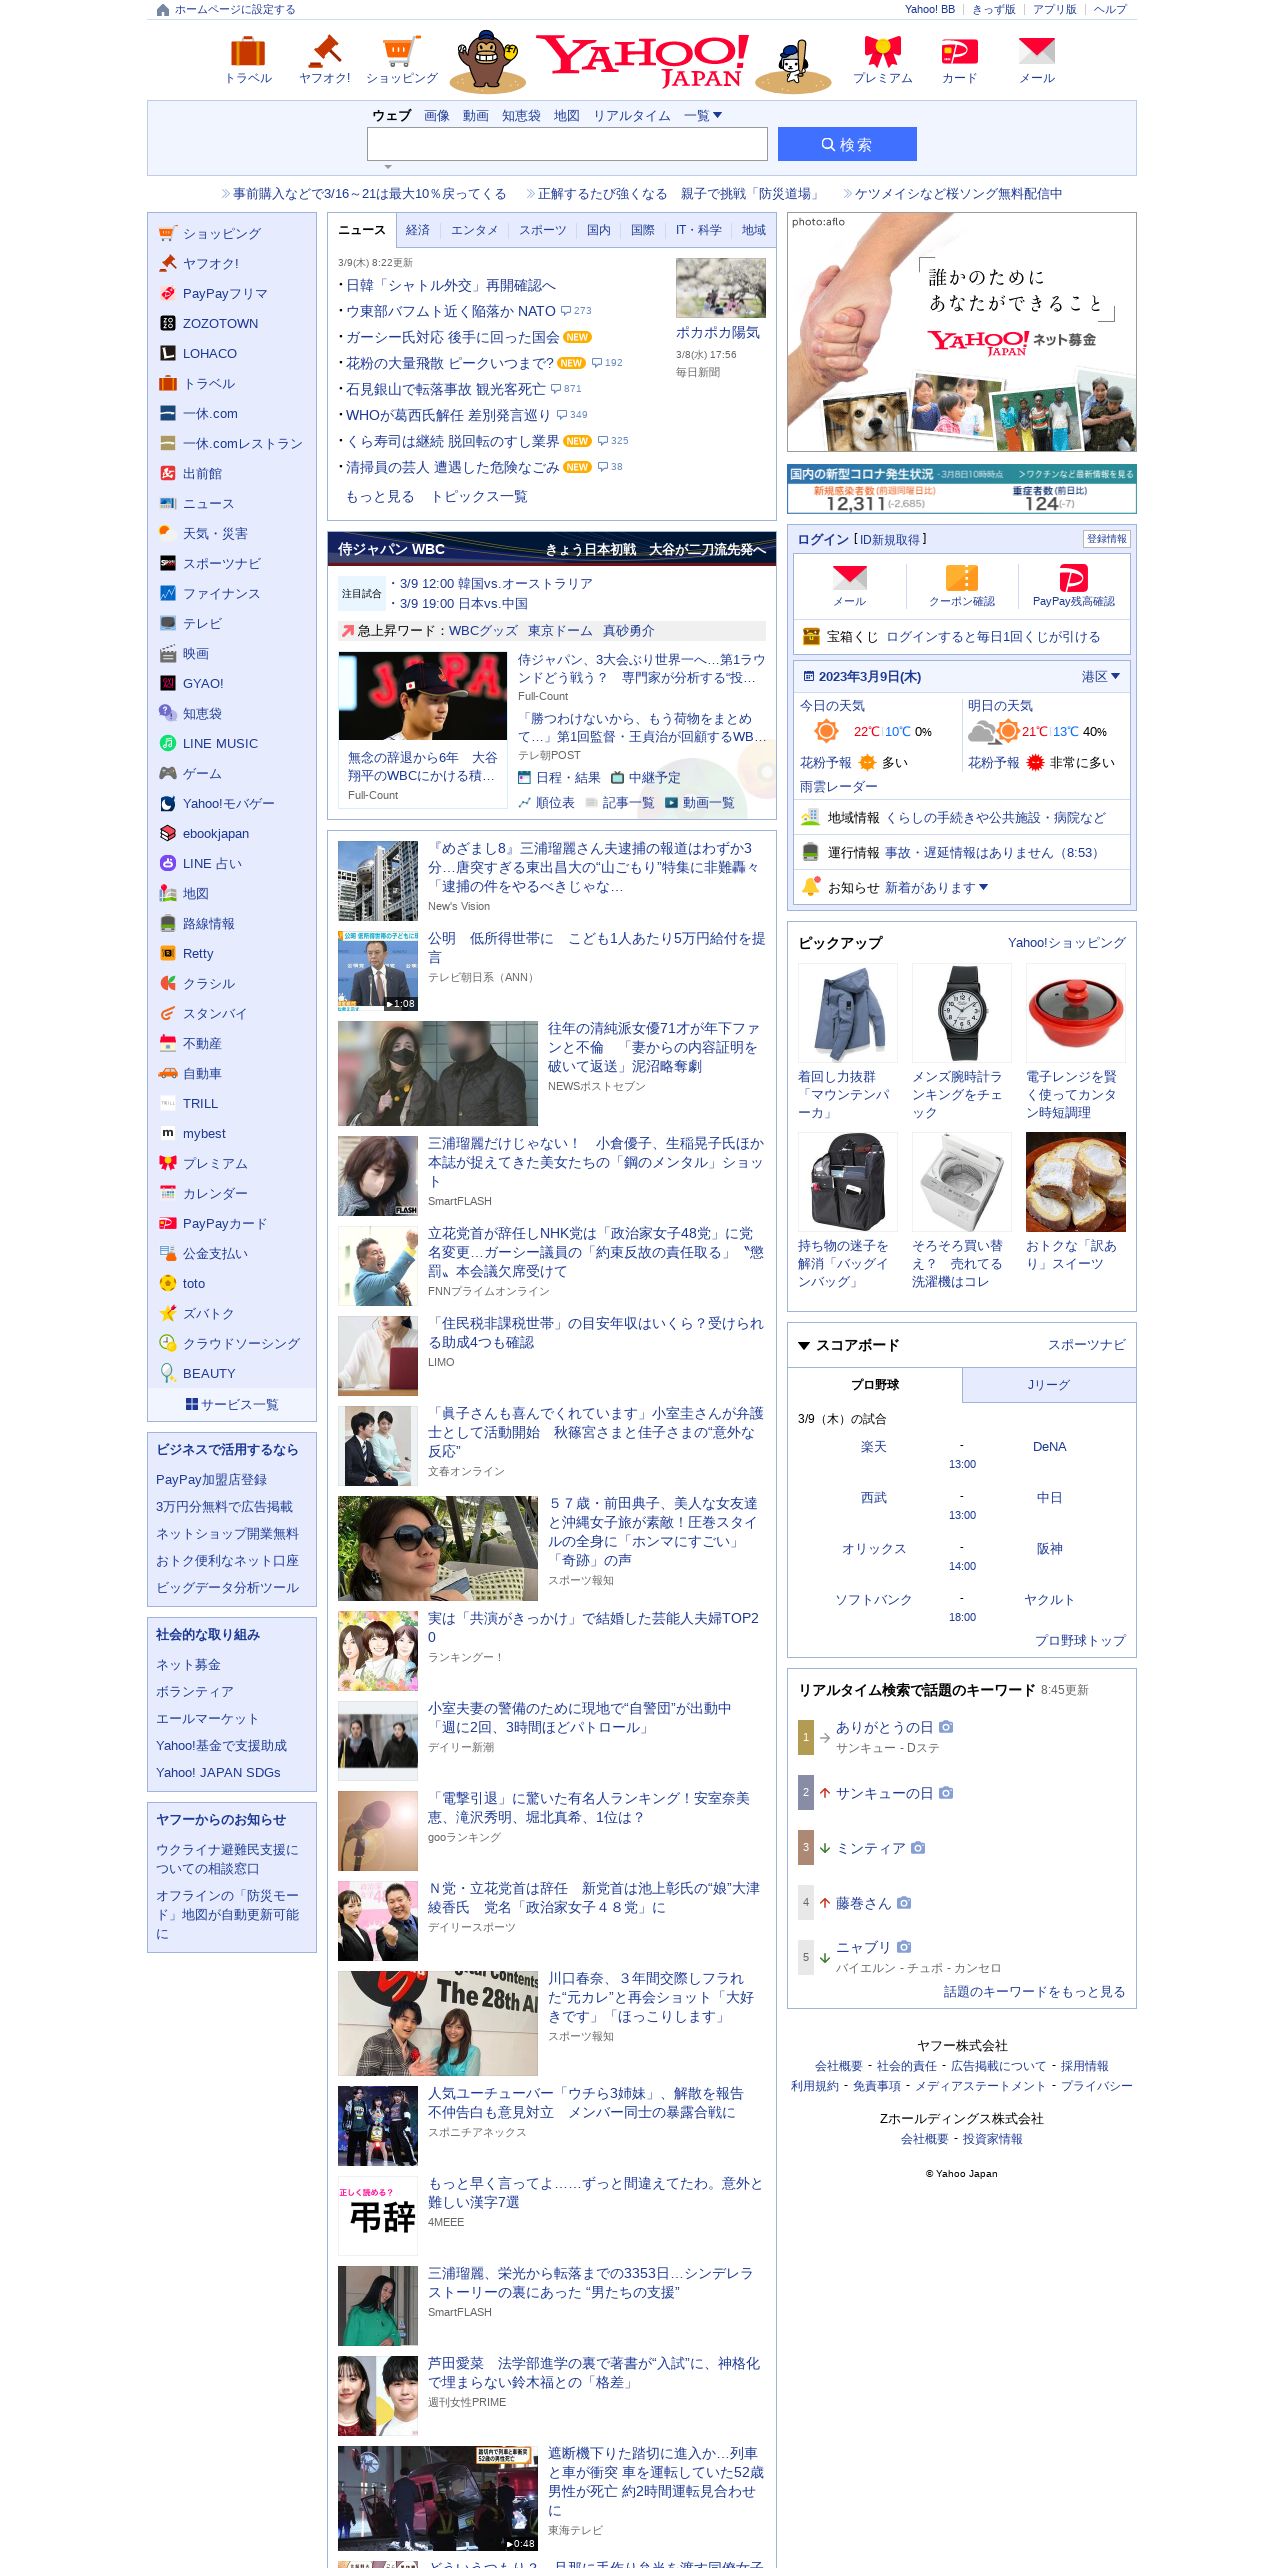The width and height of the screenshot is (1284, 2568).
Task: Open the search category list dropdown
Action: point(703,116)
